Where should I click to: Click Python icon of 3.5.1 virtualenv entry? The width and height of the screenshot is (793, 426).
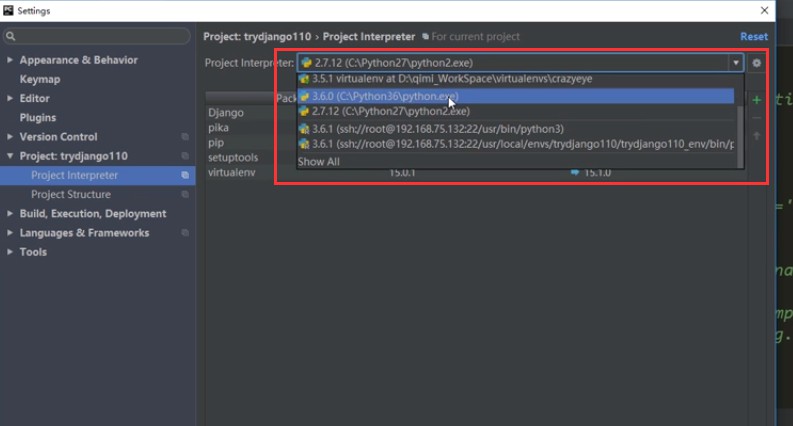click(304, 79)
